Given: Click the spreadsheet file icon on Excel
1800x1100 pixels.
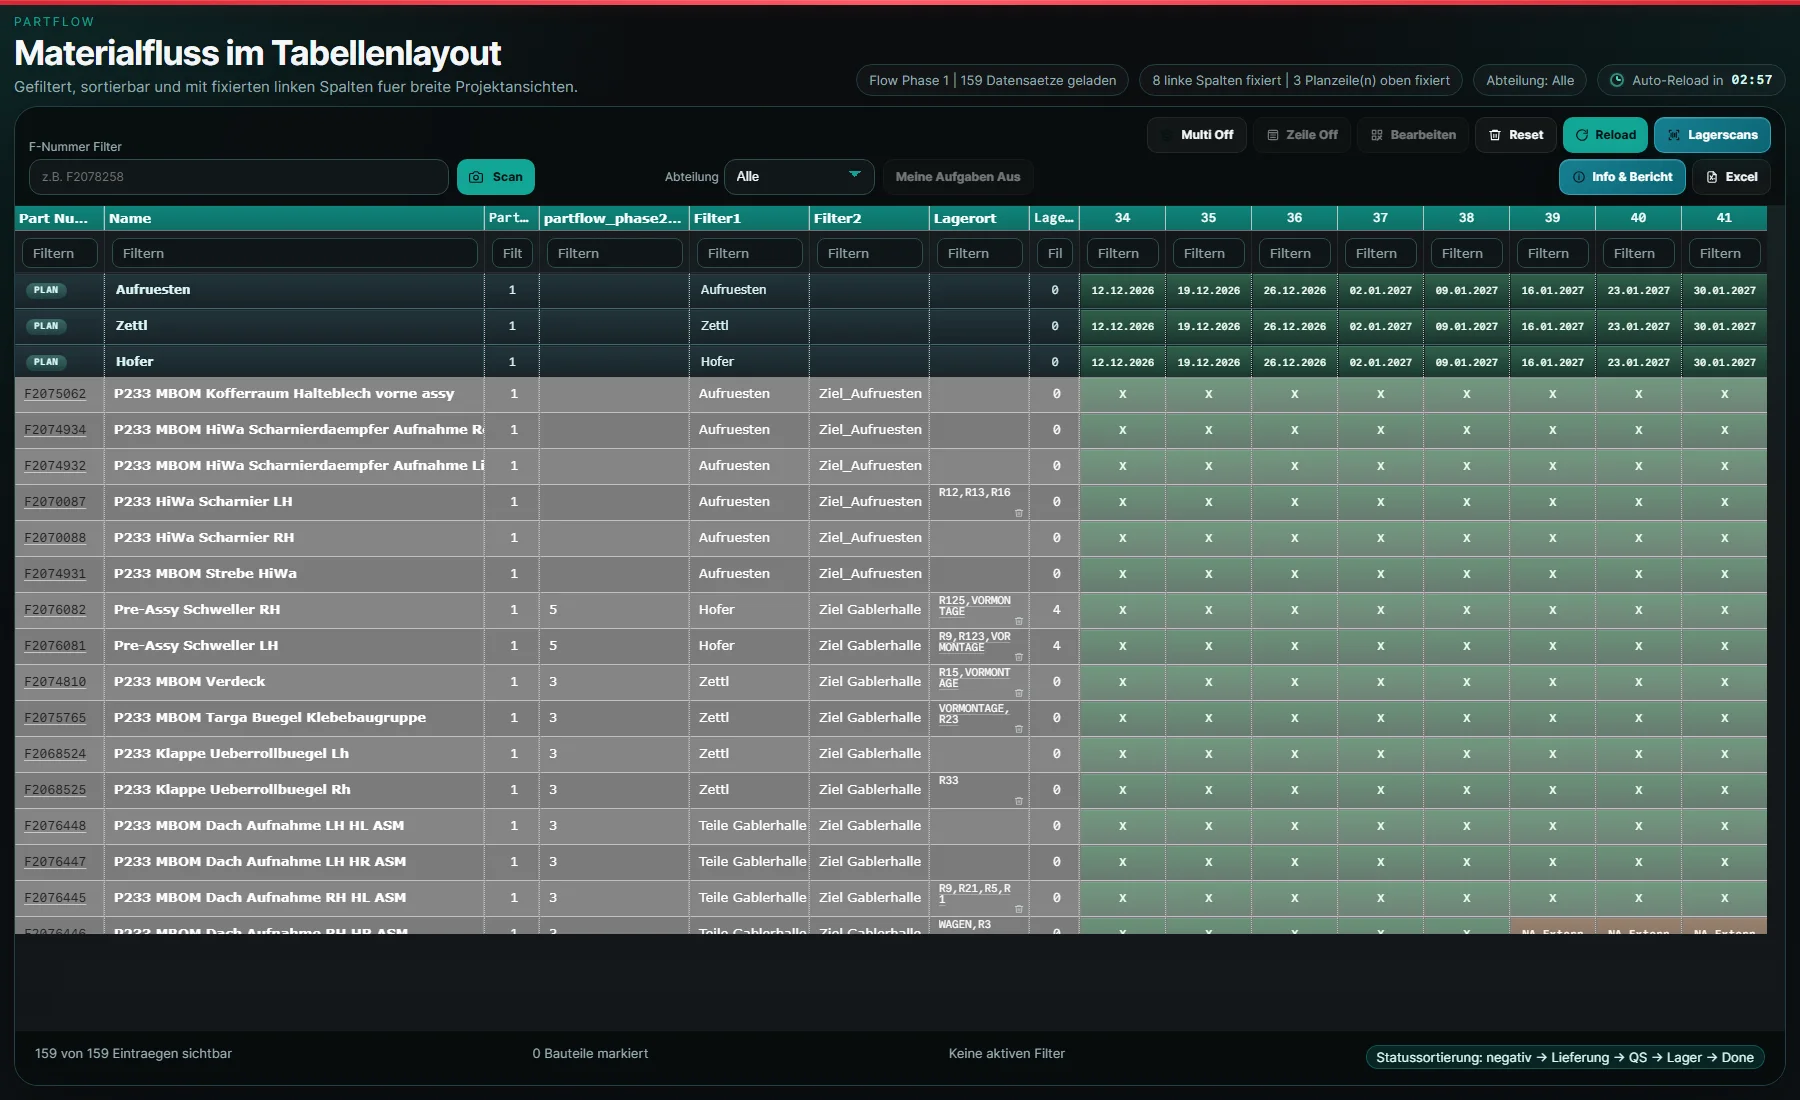Looking at the screenshot, I should (x=1712, y=177).
